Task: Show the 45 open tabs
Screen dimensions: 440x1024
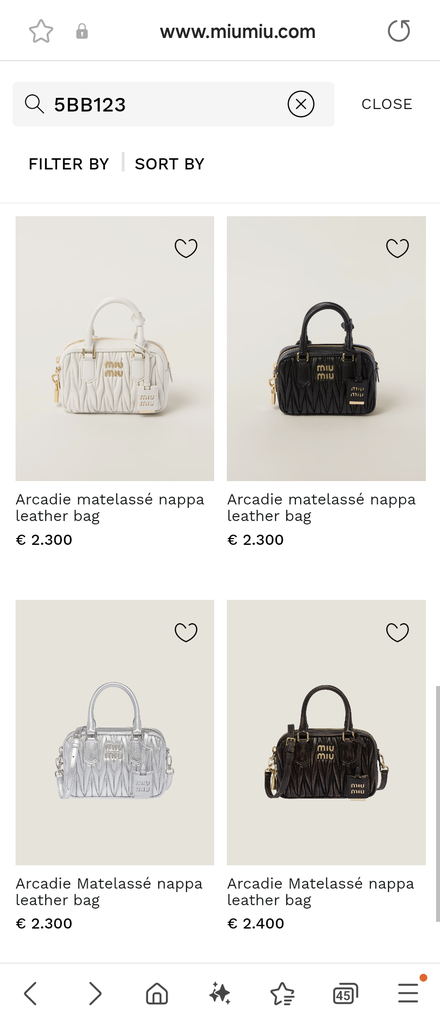Action: (345, 994)
